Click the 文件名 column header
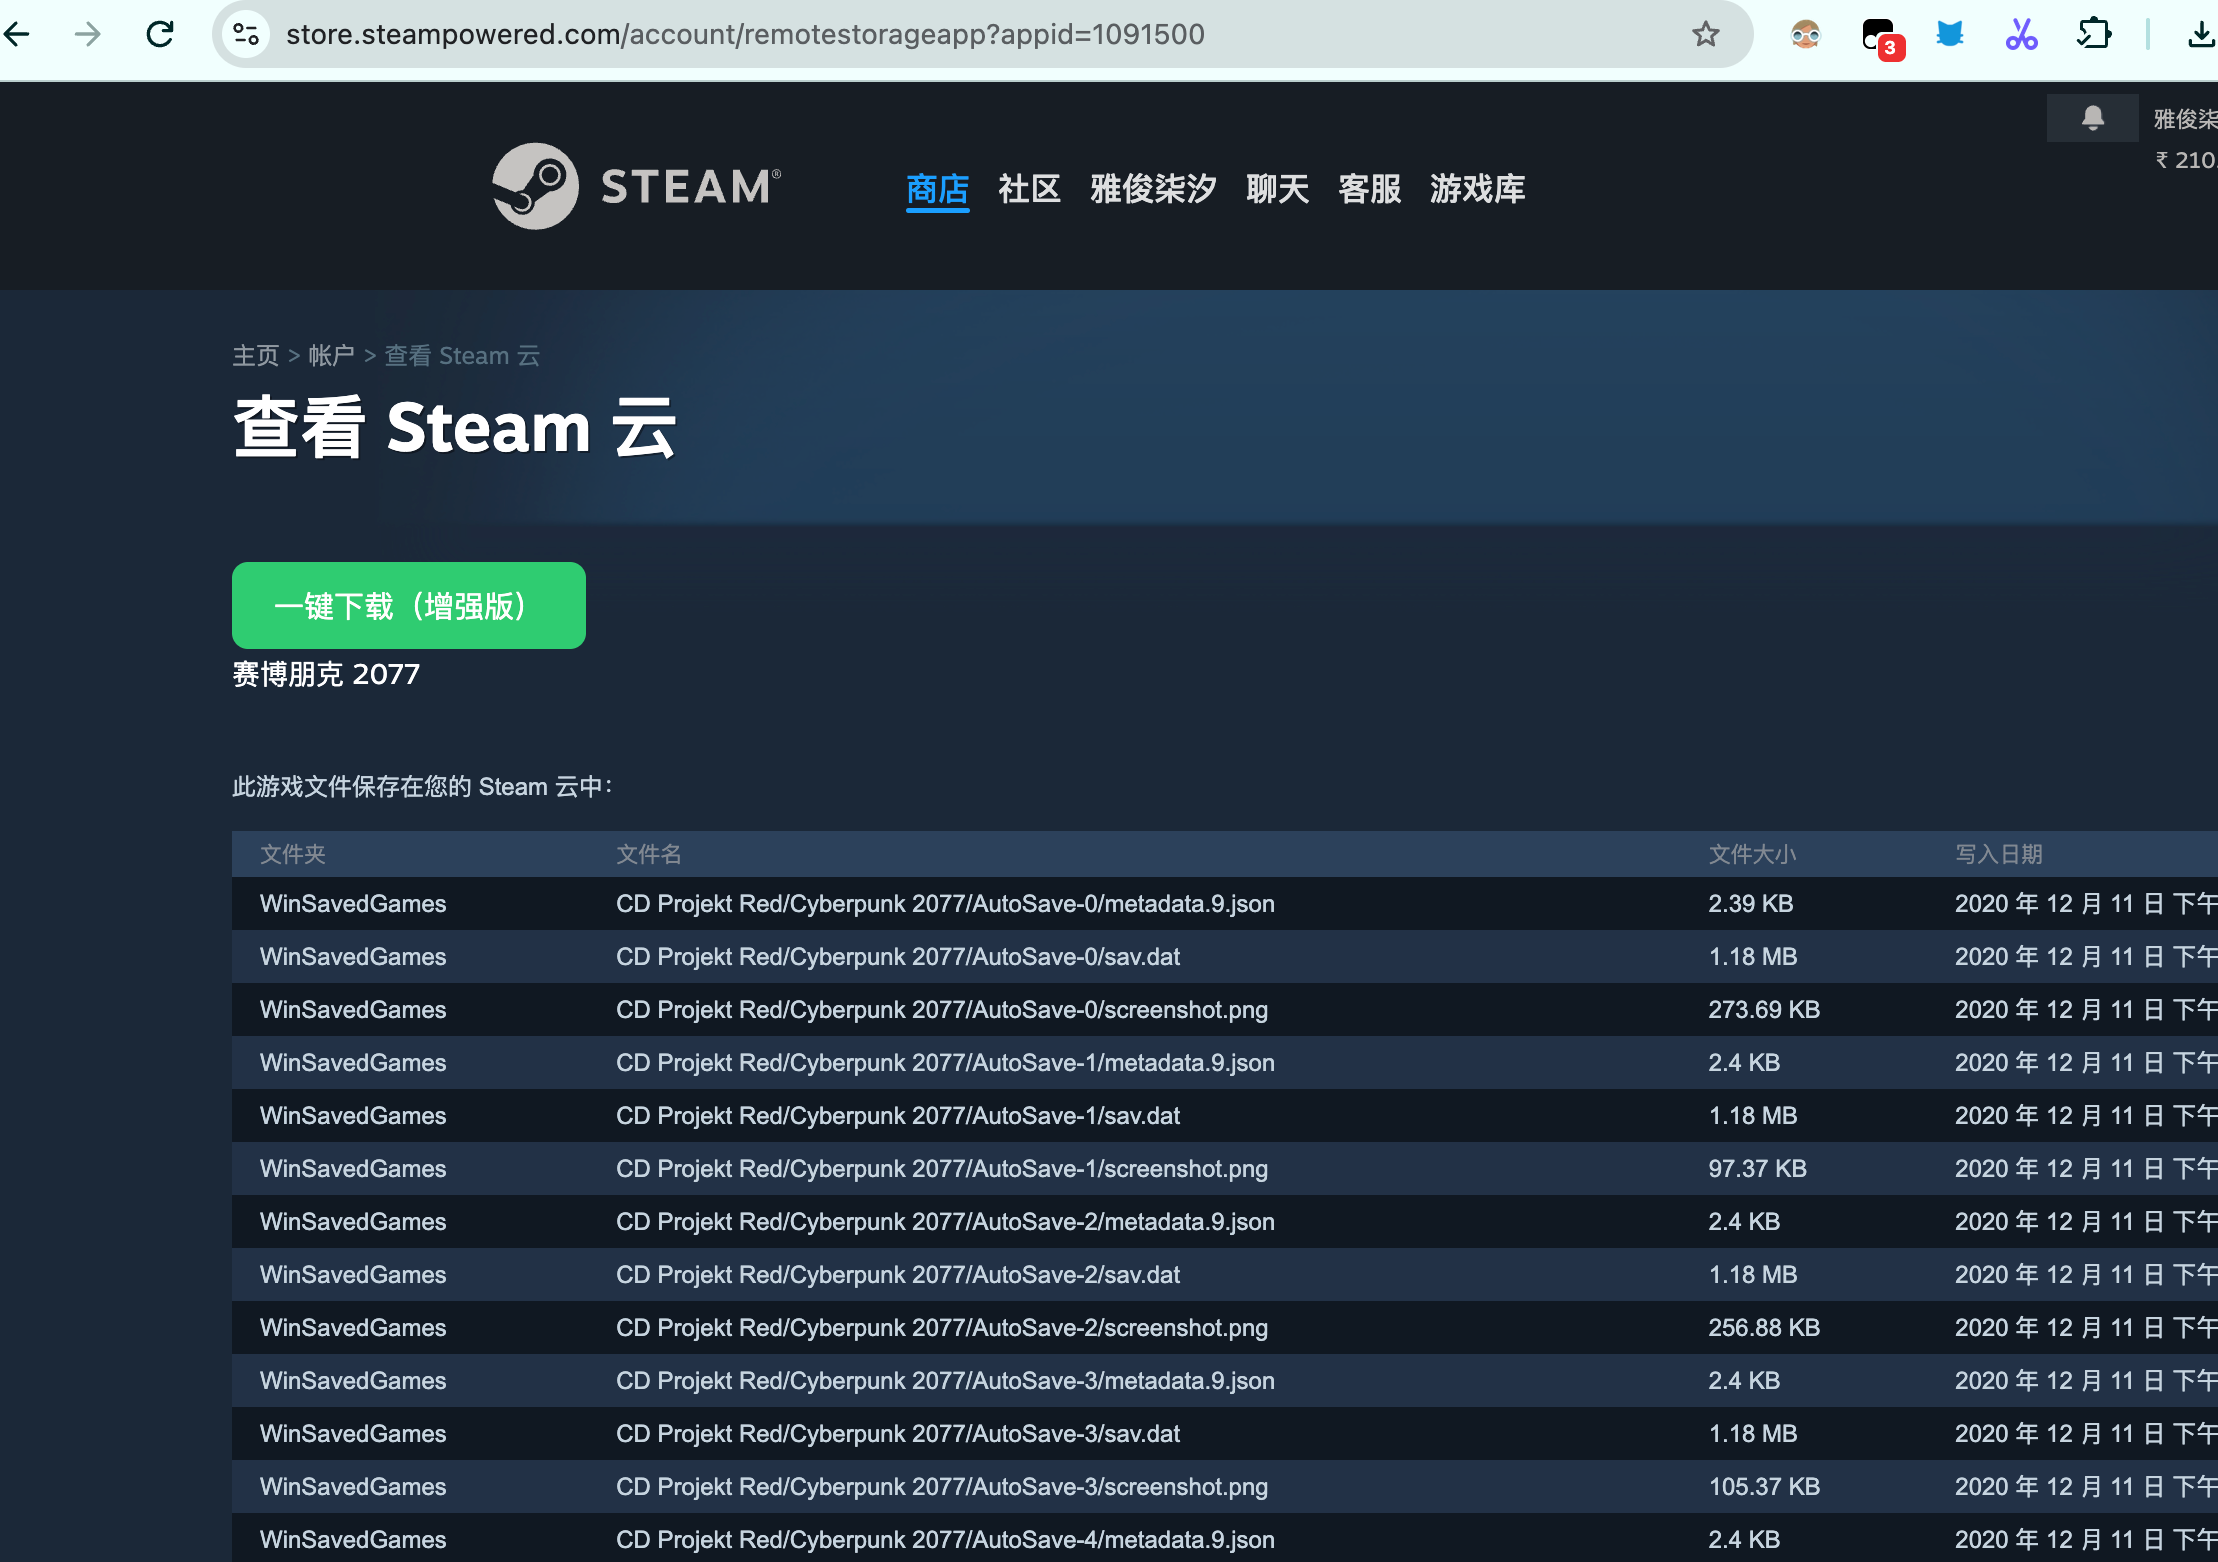2218x1562 pixels. (649, 854)
